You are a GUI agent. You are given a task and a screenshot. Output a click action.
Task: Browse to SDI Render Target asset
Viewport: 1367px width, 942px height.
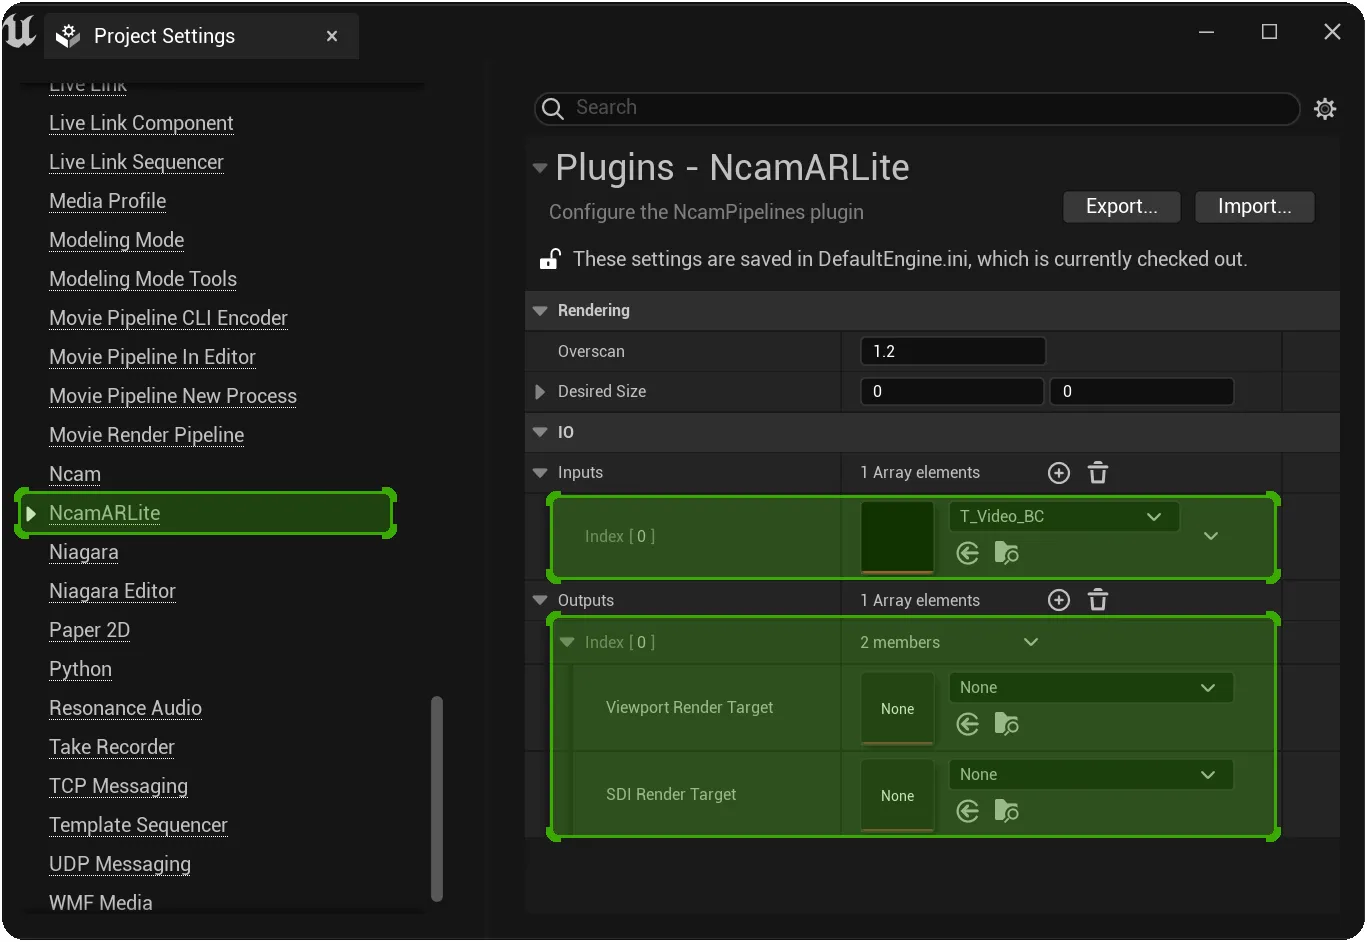click(1006, 811)
